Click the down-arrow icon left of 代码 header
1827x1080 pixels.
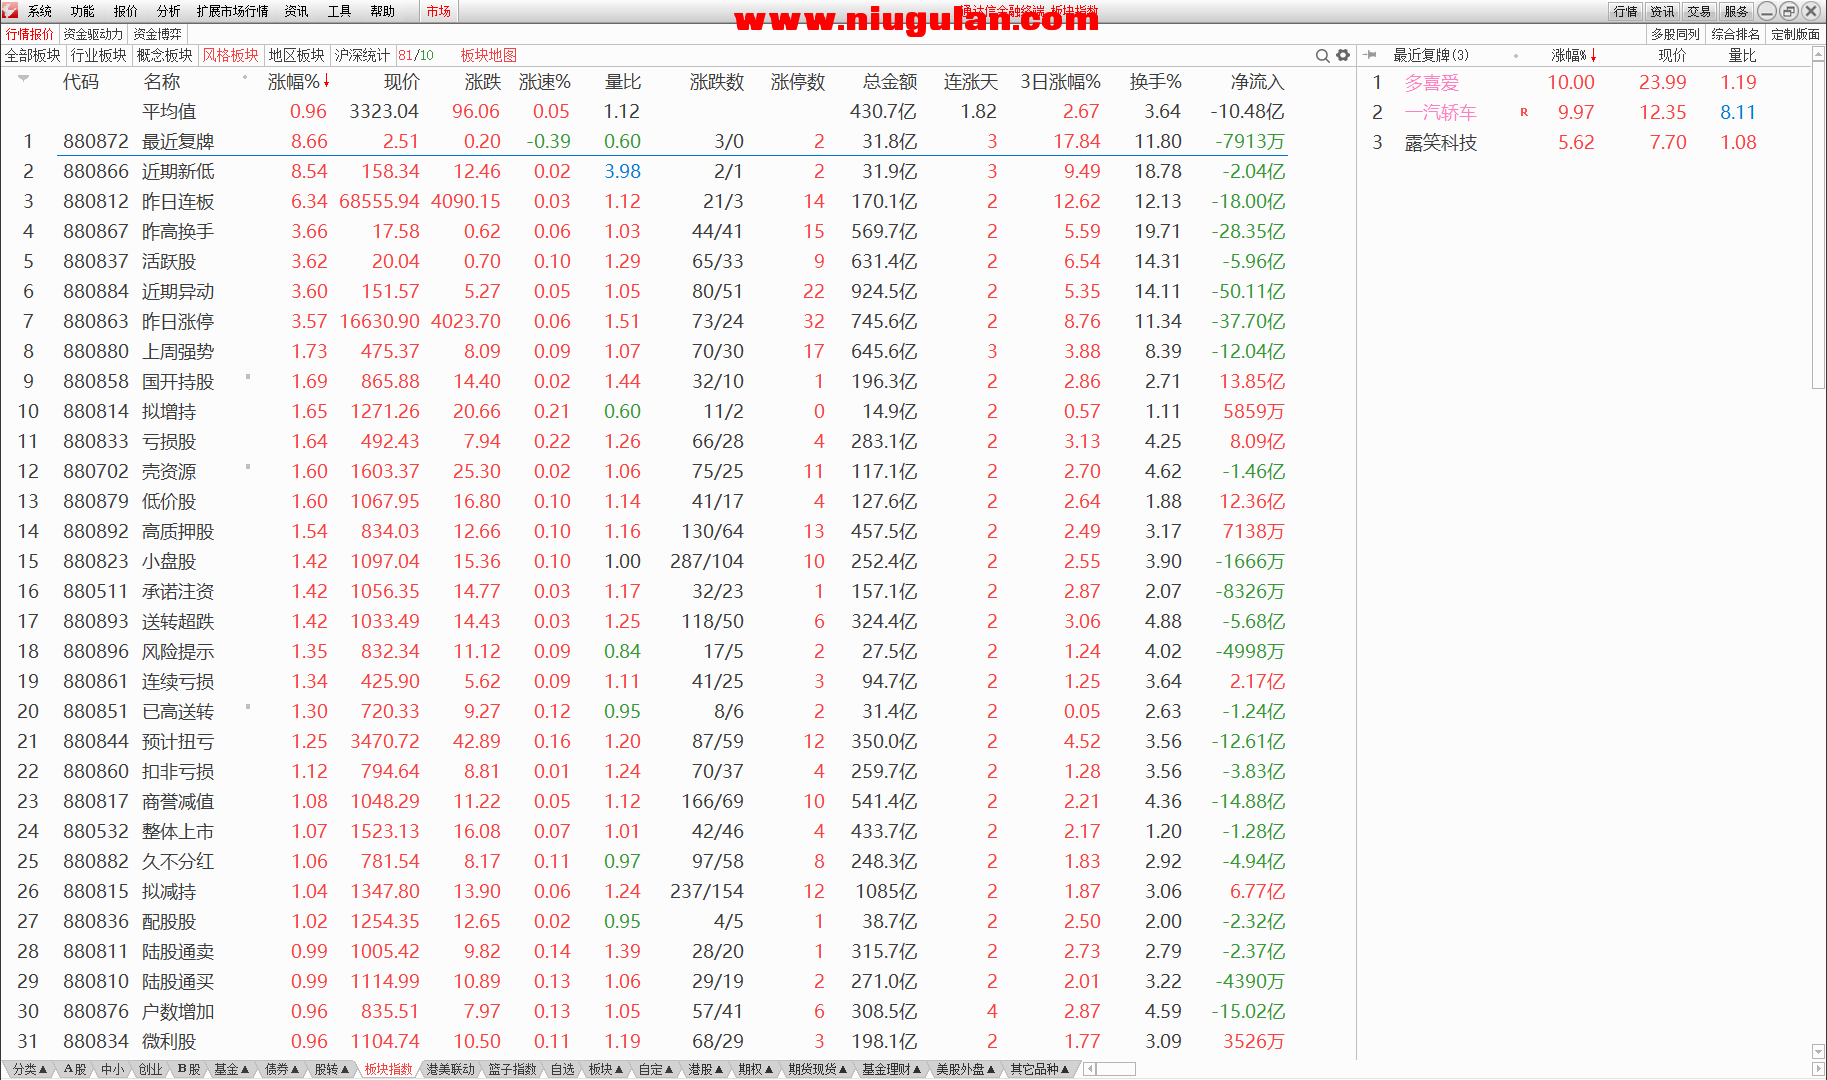point(23,77)
